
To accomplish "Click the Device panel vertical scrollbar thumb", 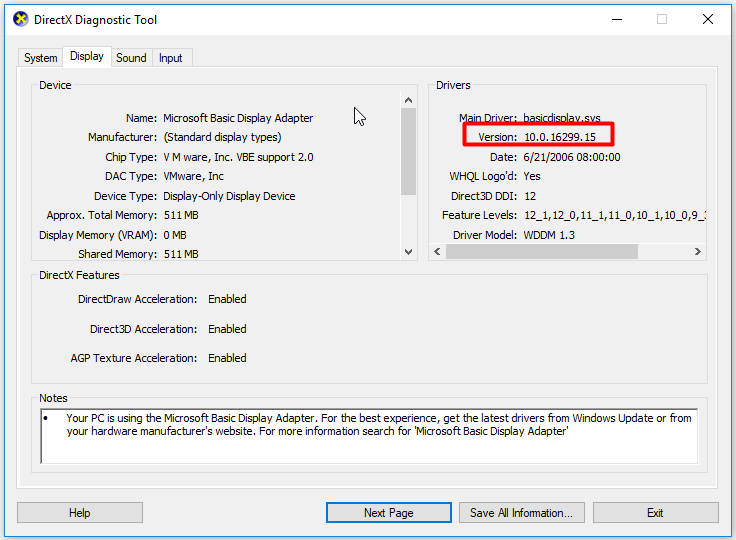I will pos(408,150).
